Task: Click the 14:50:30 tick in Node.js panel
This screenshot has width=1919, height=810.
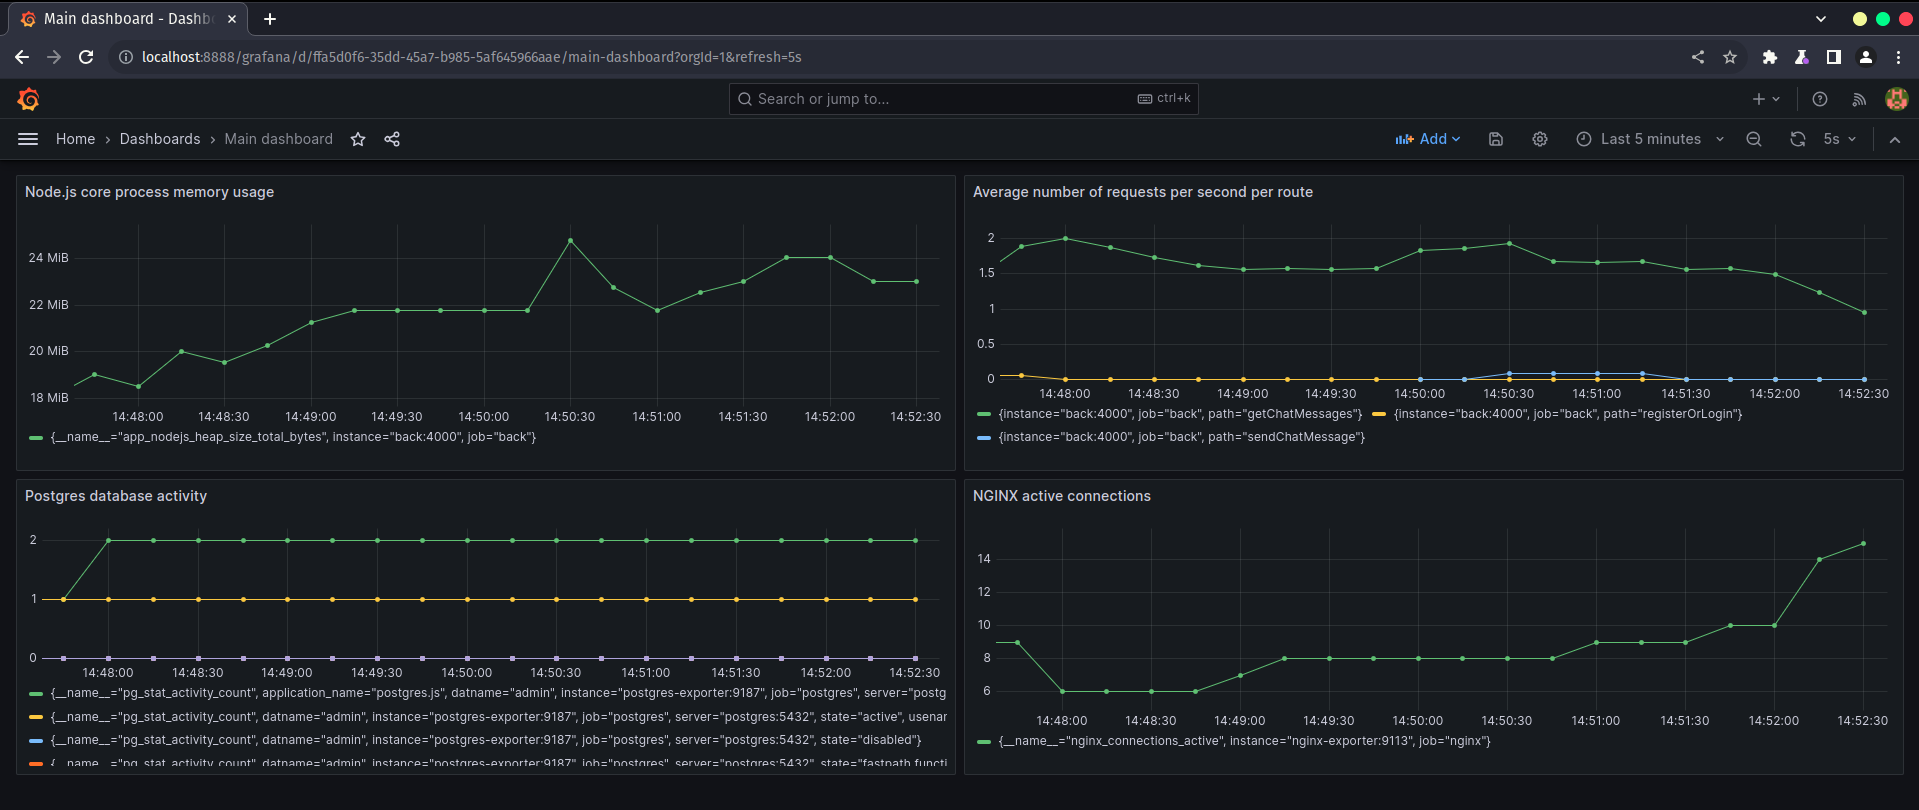Action: coord(569,417)
